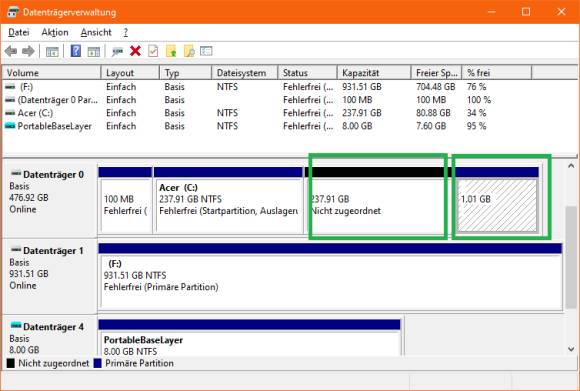Click the Back arrow toolbar icon
Viewport: 580px width, 391px height.
[x=11, y=51]
